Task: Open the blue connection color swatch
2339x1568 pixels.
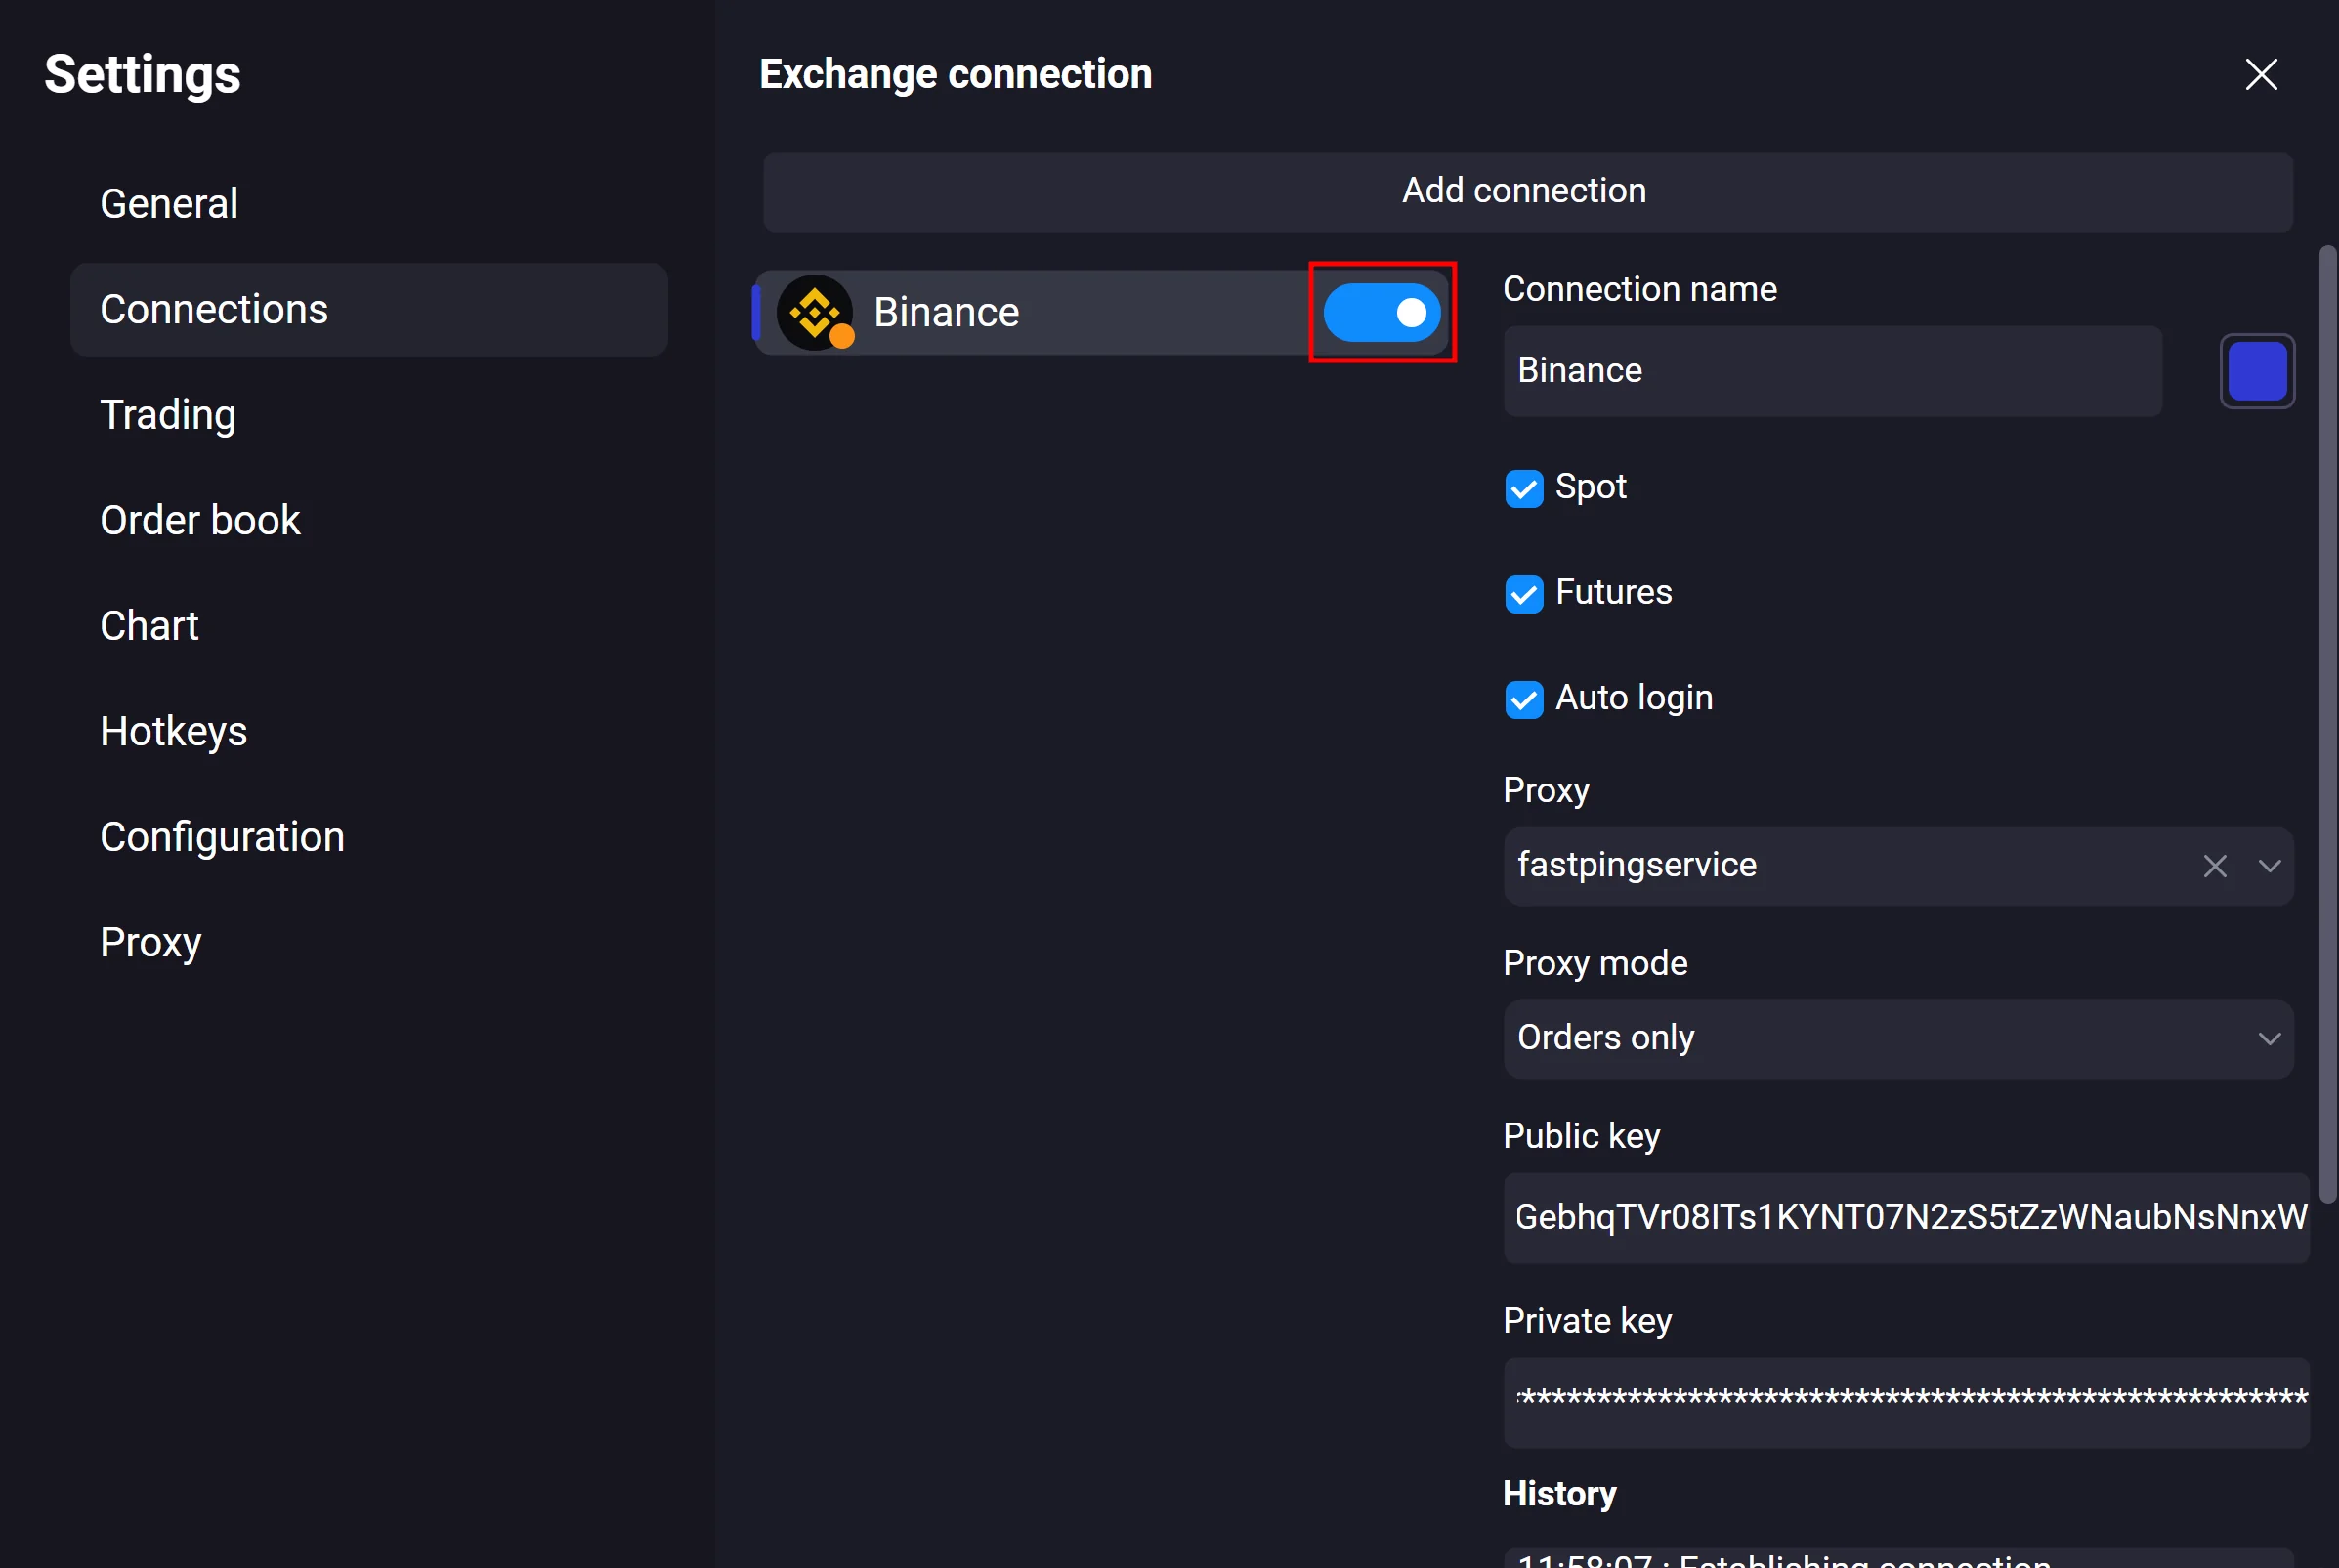Action: pyautogui.click(x=2256, y=371)
